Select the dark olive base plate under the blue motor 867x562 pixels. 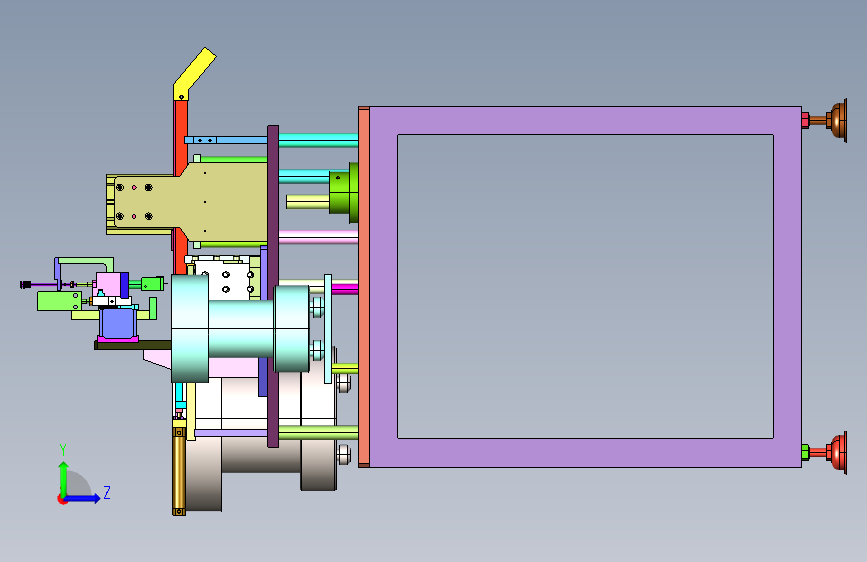[x=133, y=345]
